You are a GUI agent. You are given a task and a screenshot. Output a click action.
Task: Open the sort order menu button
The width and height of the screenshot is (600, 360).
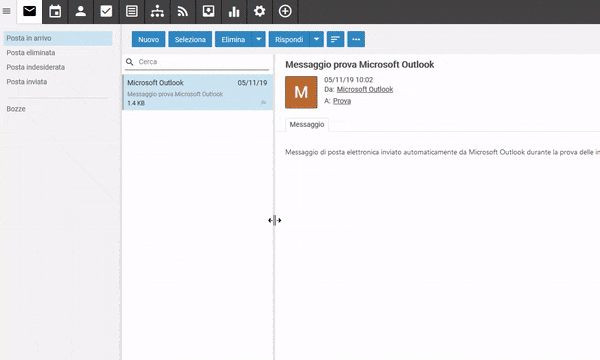(x=335, y=39)
